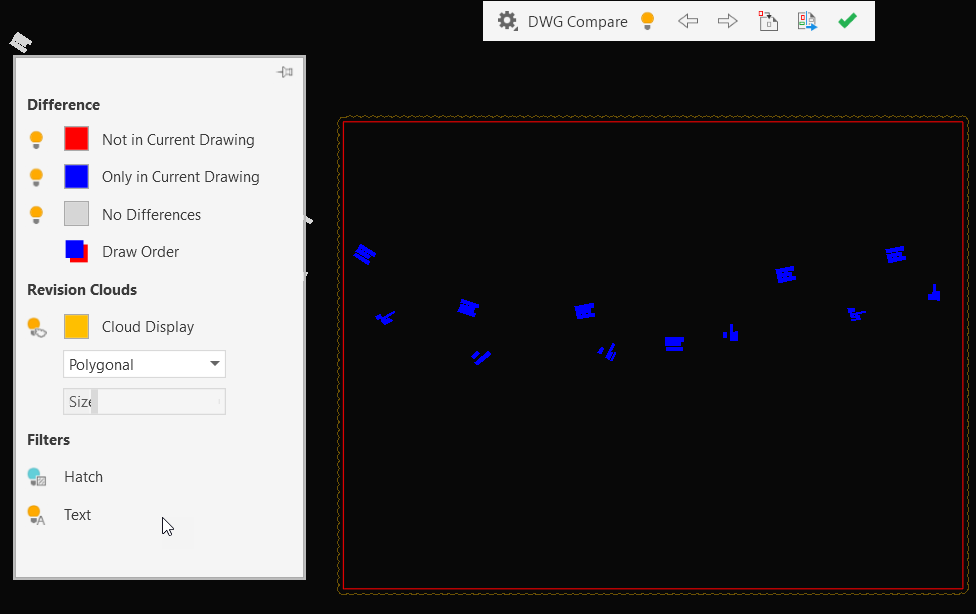Screen dimensions: 976x614
Task: Go to previous difference arrow
Action: click(688, 21)
